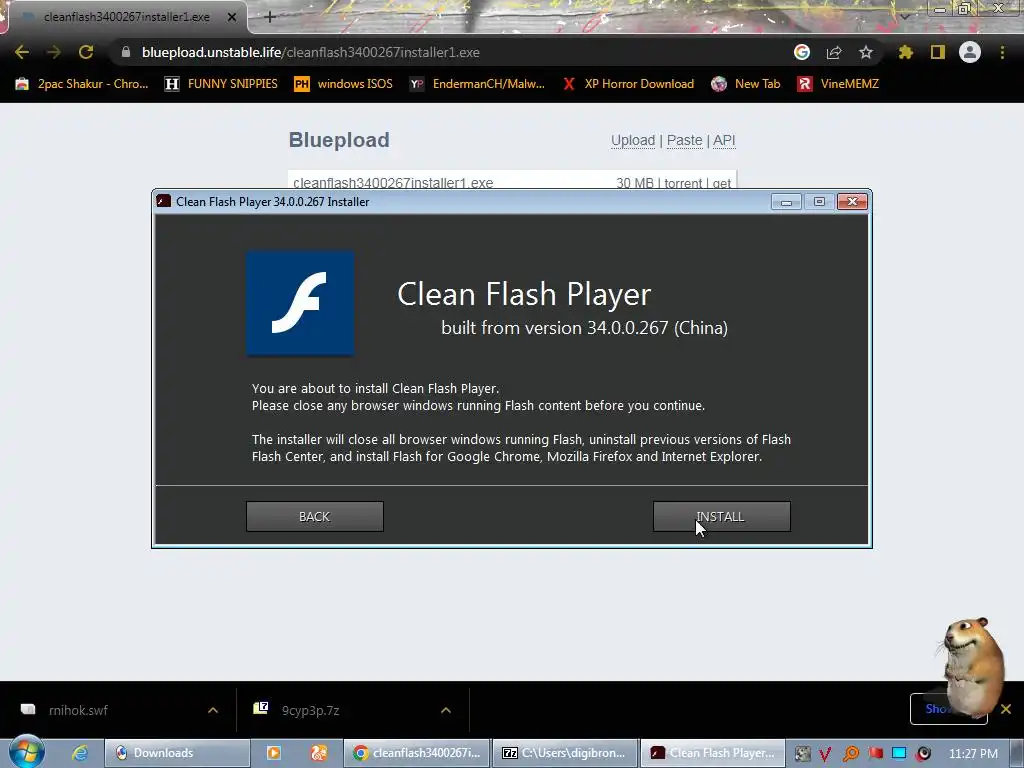The height and width of the screenshot is (768, 1024).
Task: Click the red flag Action Center tray icon
Action: 875,754
